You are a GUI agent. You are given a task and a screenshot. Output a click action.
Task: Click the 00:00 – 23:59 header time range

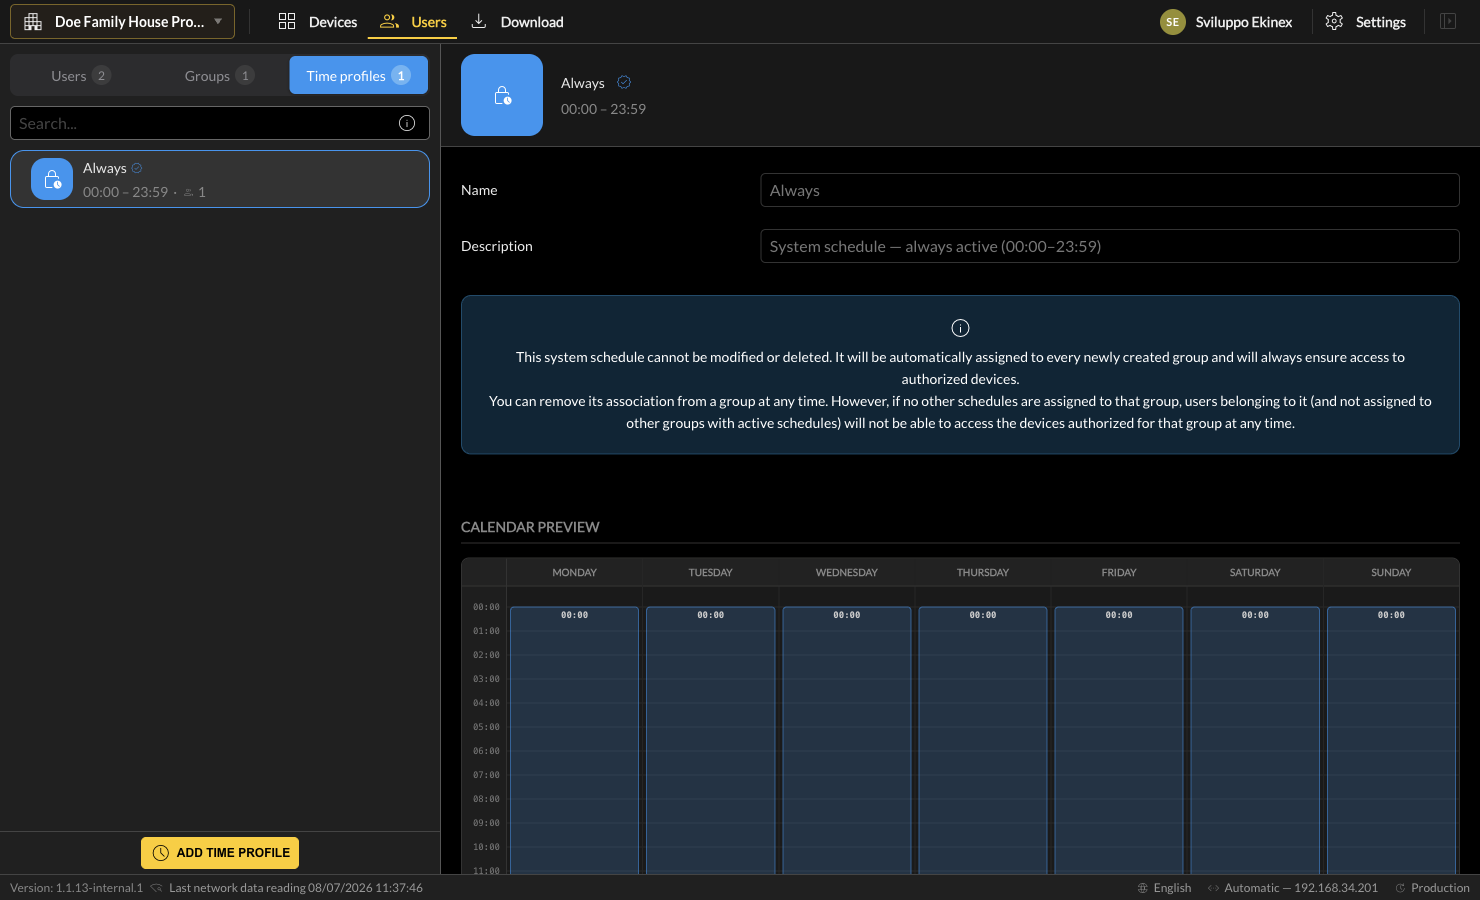603,109
